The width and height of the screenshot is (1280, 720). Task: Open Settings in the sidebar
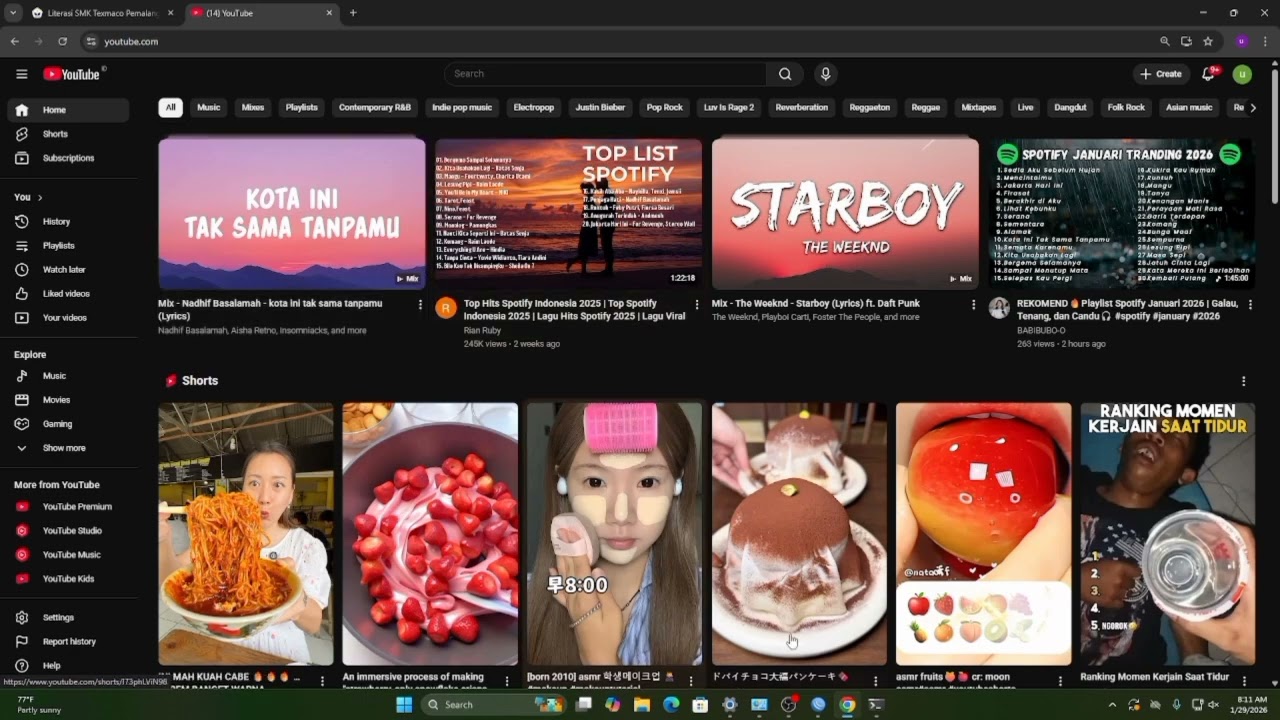click(x=68, y=618)
